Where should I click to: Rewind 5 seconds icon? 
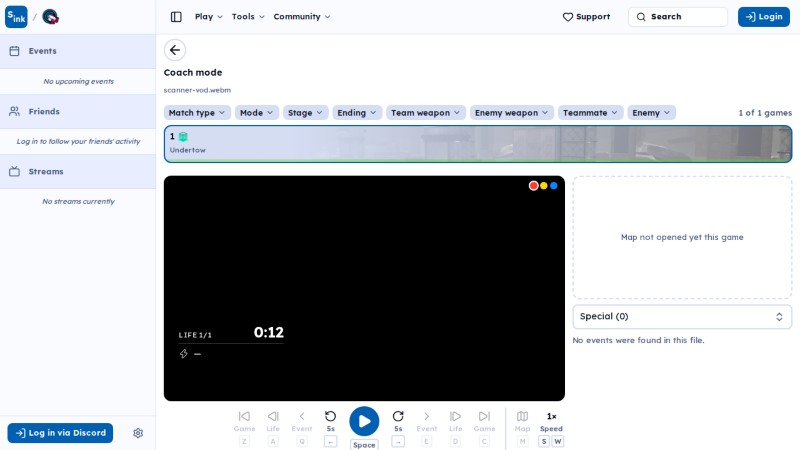[x=331, y=416]
